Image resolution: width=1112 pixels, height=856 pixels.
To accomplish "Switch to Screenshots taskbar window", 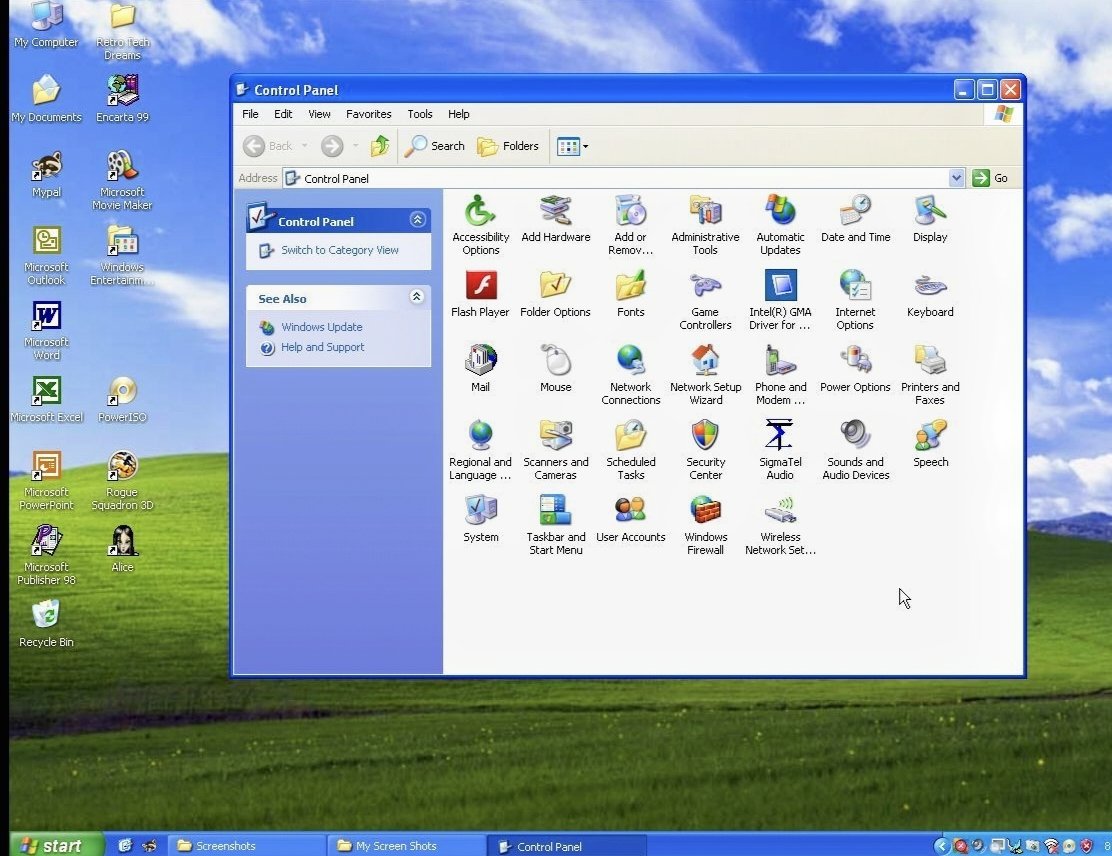I will tap(247, 845).
